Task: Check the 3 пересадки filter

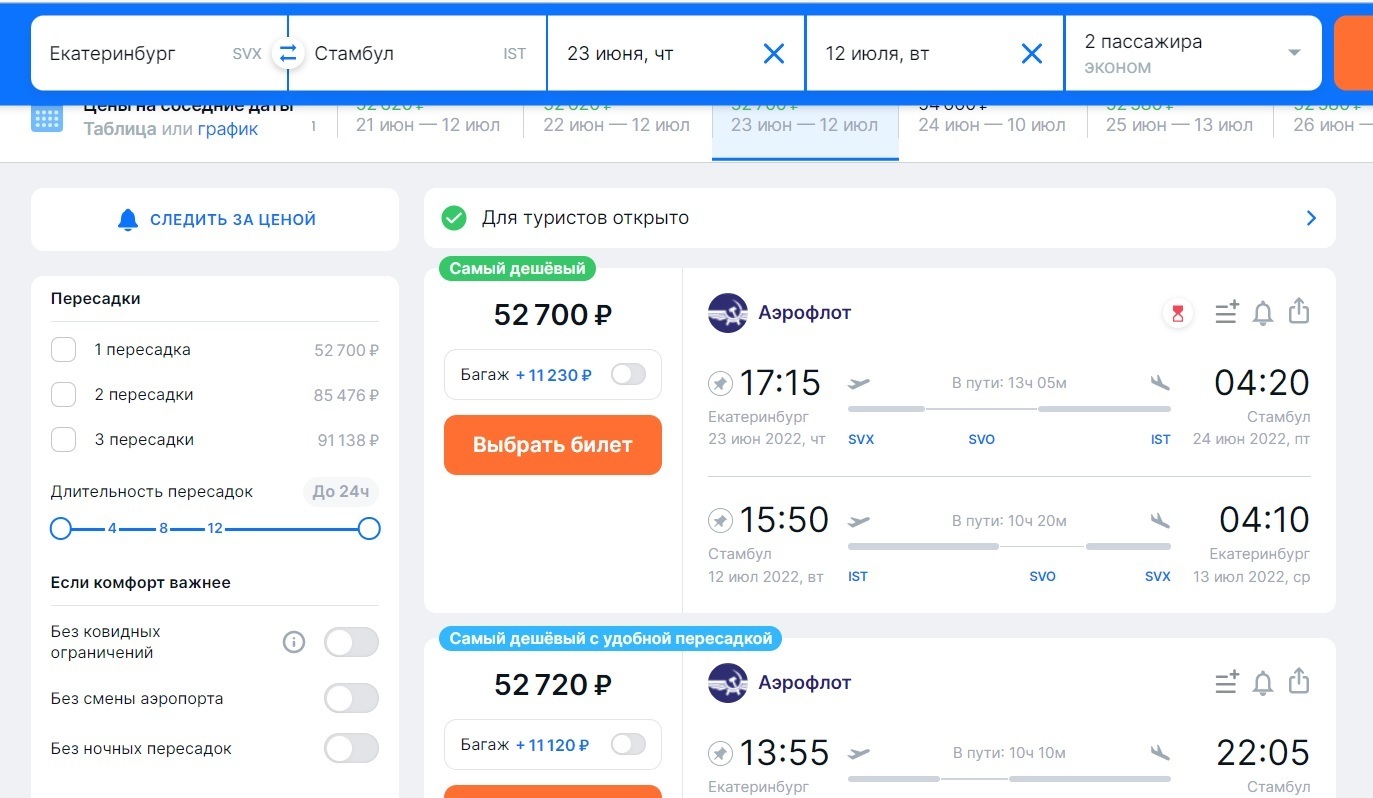Action: click(x=64, y=440)
